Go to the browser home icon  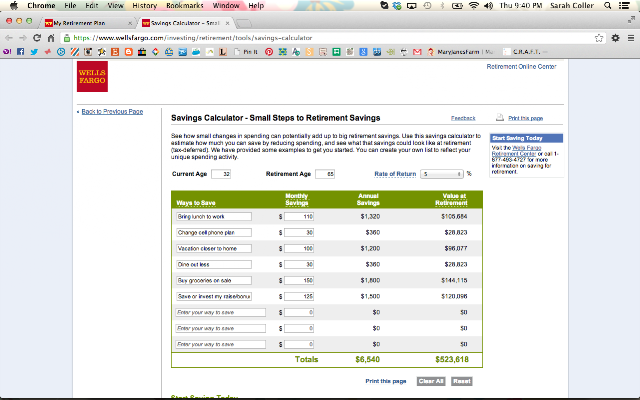pos(51,38)
